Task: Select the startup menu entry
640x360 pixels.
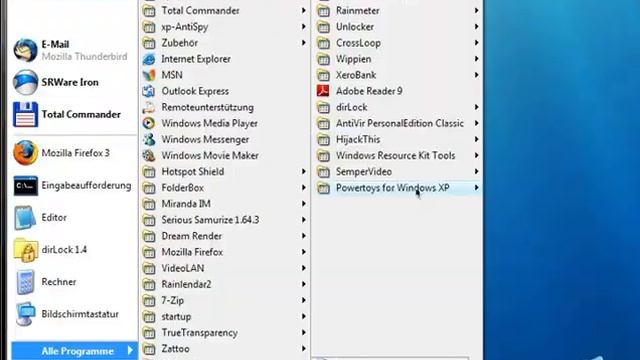Action: pos(225,317)
